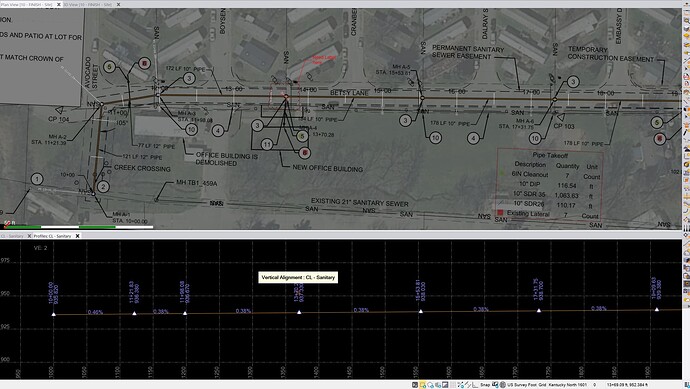690x389 pixels.
Task: Click the 110.17 quantity value
Action: point(565,205)
